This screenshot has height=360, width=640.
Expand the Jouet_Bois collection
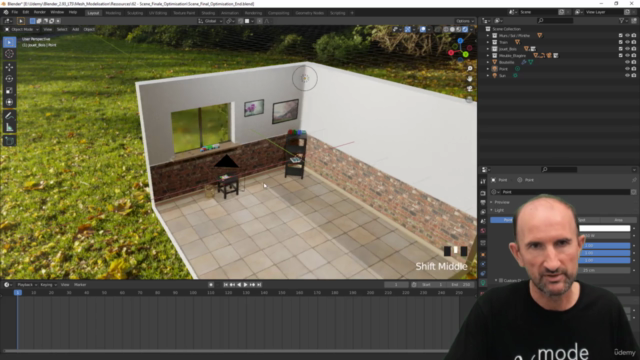[488, 49]
